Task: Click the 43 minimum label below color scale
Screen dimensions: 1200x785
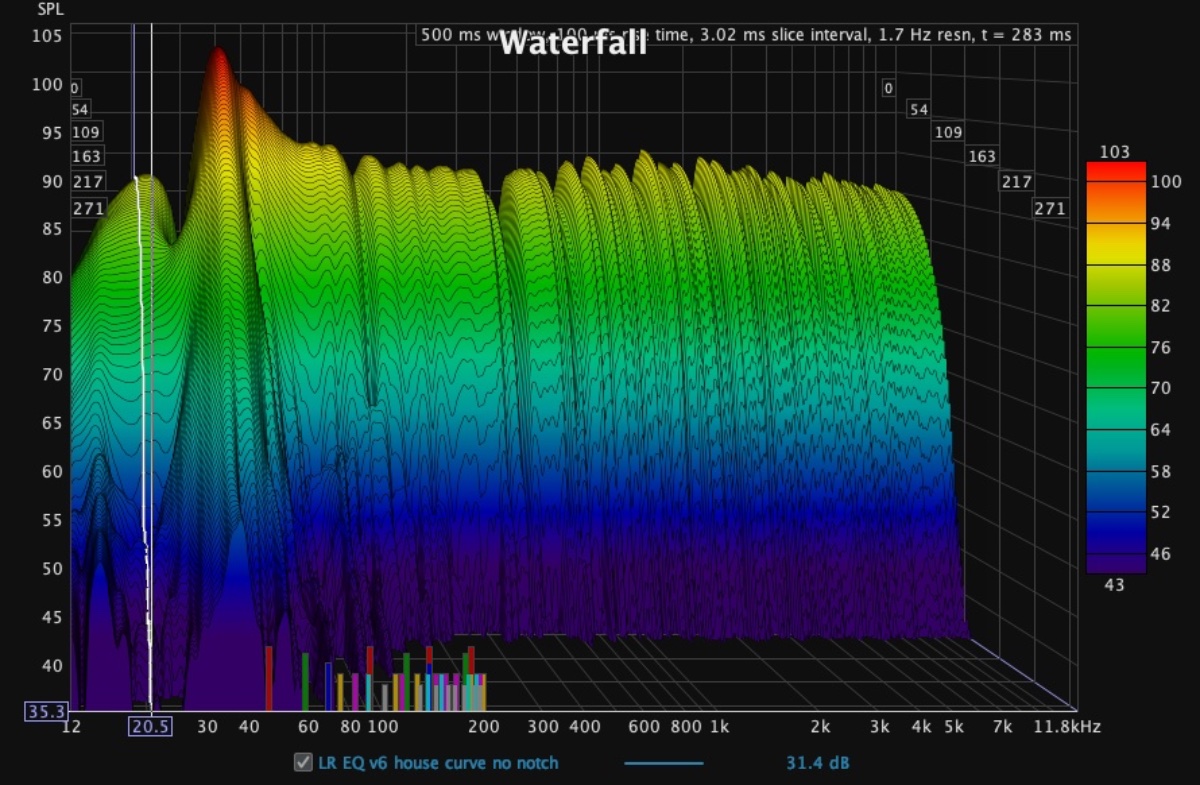Action: 1114,585
